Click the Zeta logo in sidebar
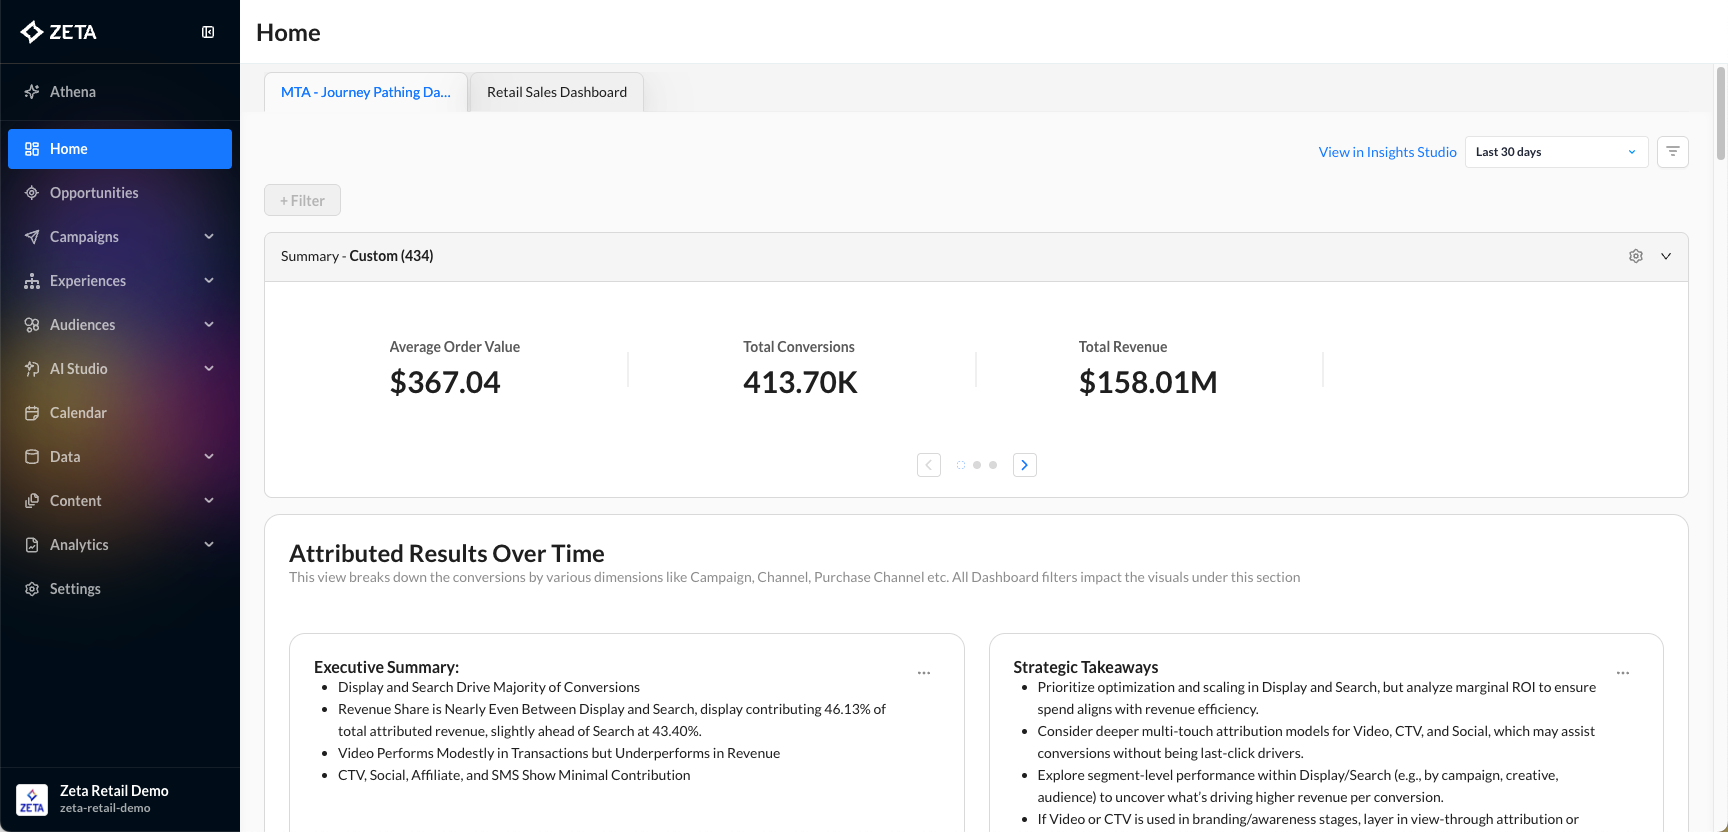 [x=59, y=32]
